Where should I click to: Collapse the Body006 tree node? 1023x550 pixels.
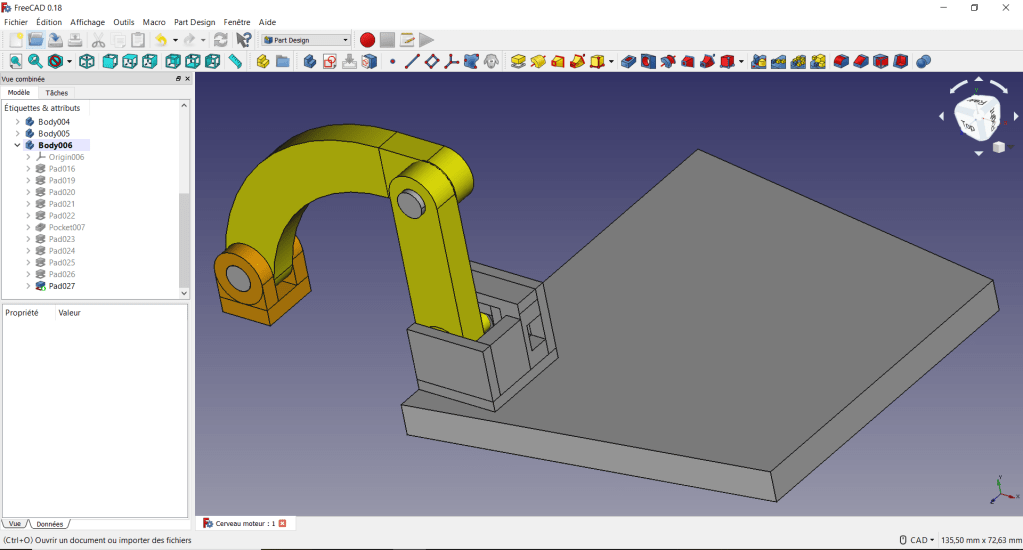(x=17, y=145)
